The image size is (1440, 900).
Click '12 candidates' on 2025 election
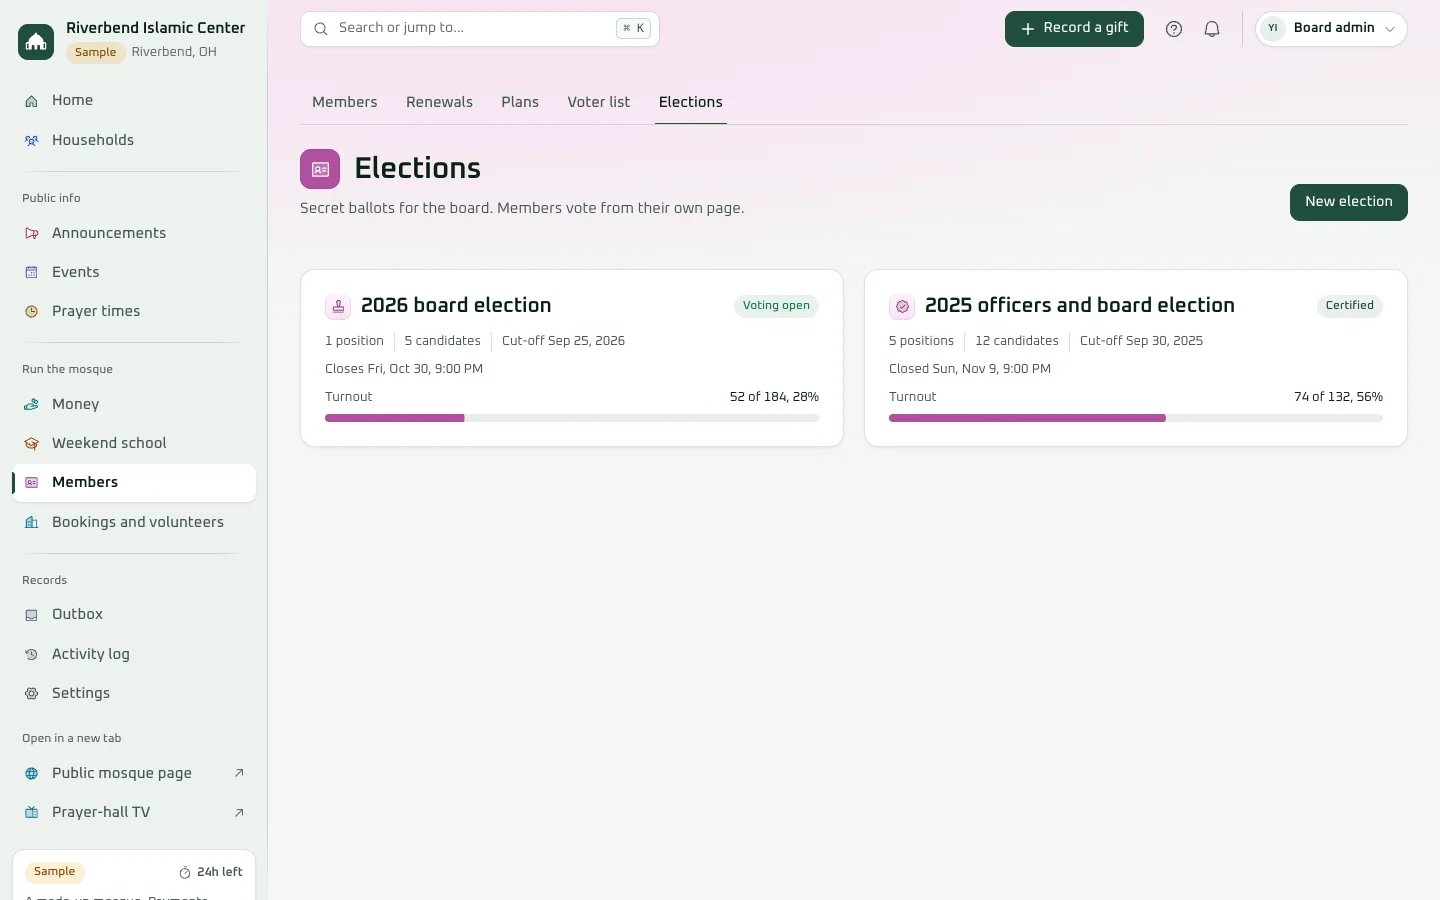(1017, 341)
